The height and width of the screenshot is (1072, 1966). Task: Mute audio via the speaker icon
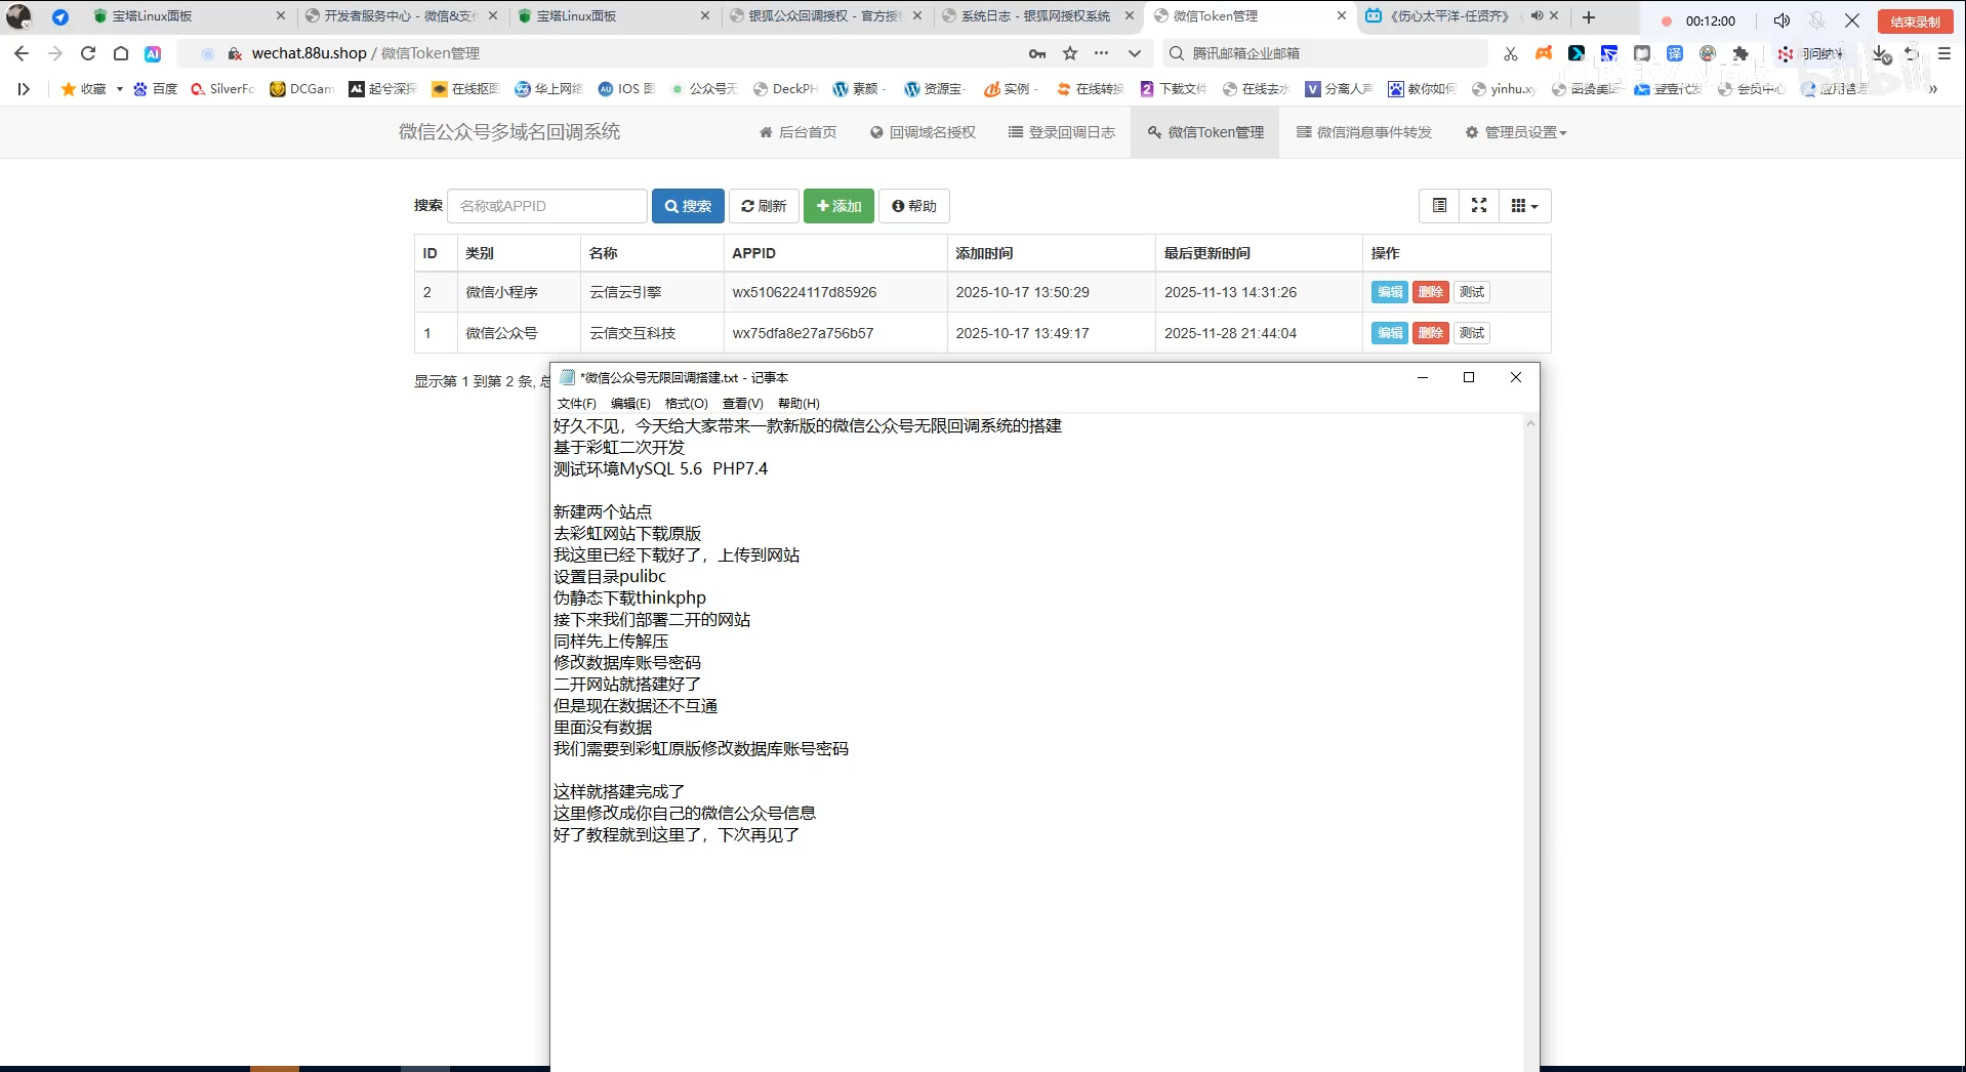[1781, 20]
